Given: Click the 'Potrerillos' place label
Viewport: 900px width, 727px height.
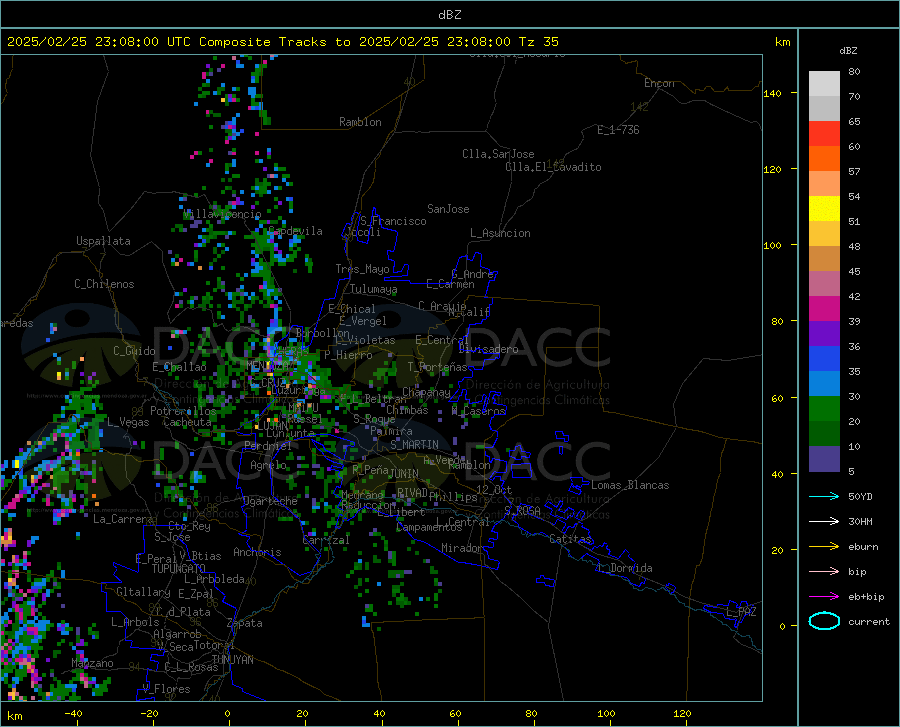Looking at the screenshot, I should coord(183,411).
